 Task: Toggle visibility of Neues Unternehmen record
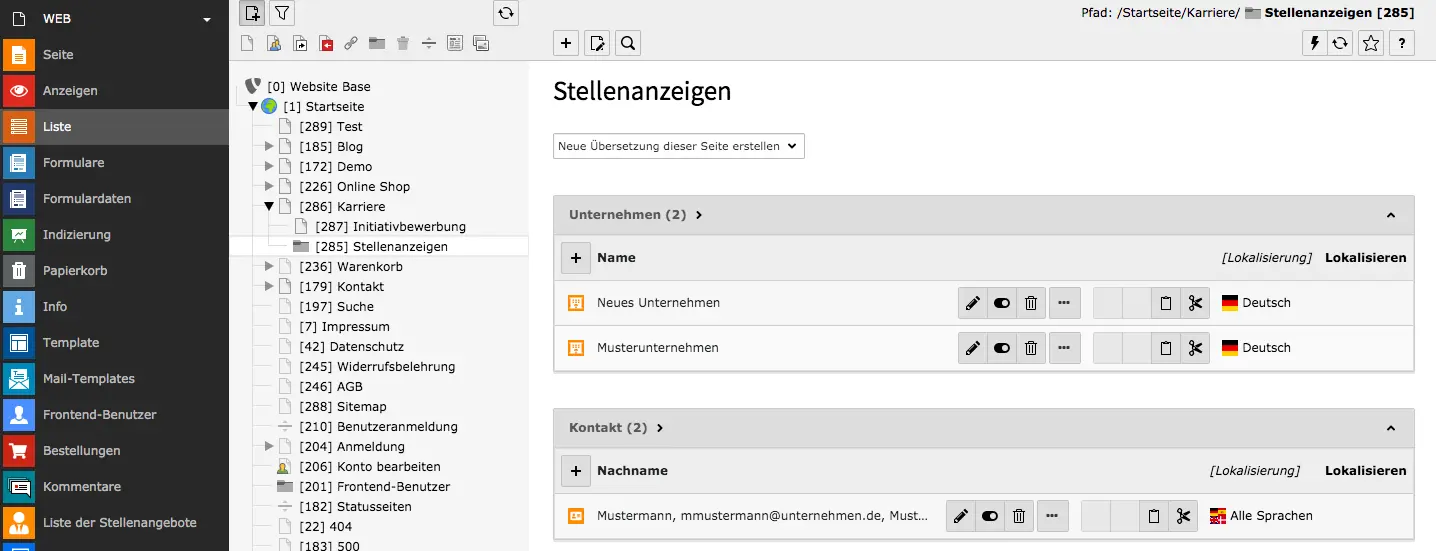tap(1001, 303)
